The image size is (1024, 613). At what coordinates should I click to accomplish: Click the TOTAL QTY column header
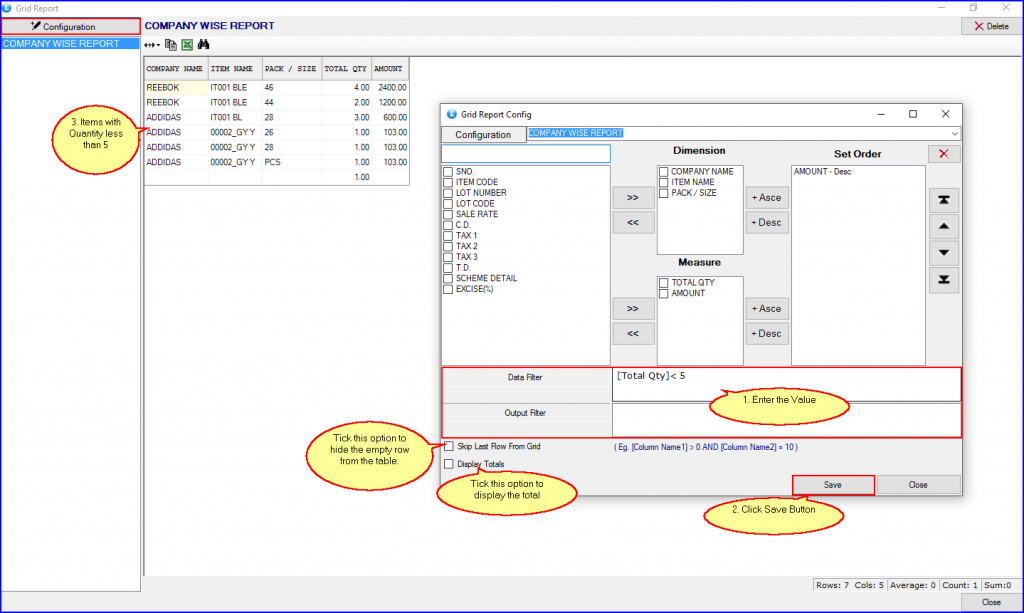coord(346,69)
